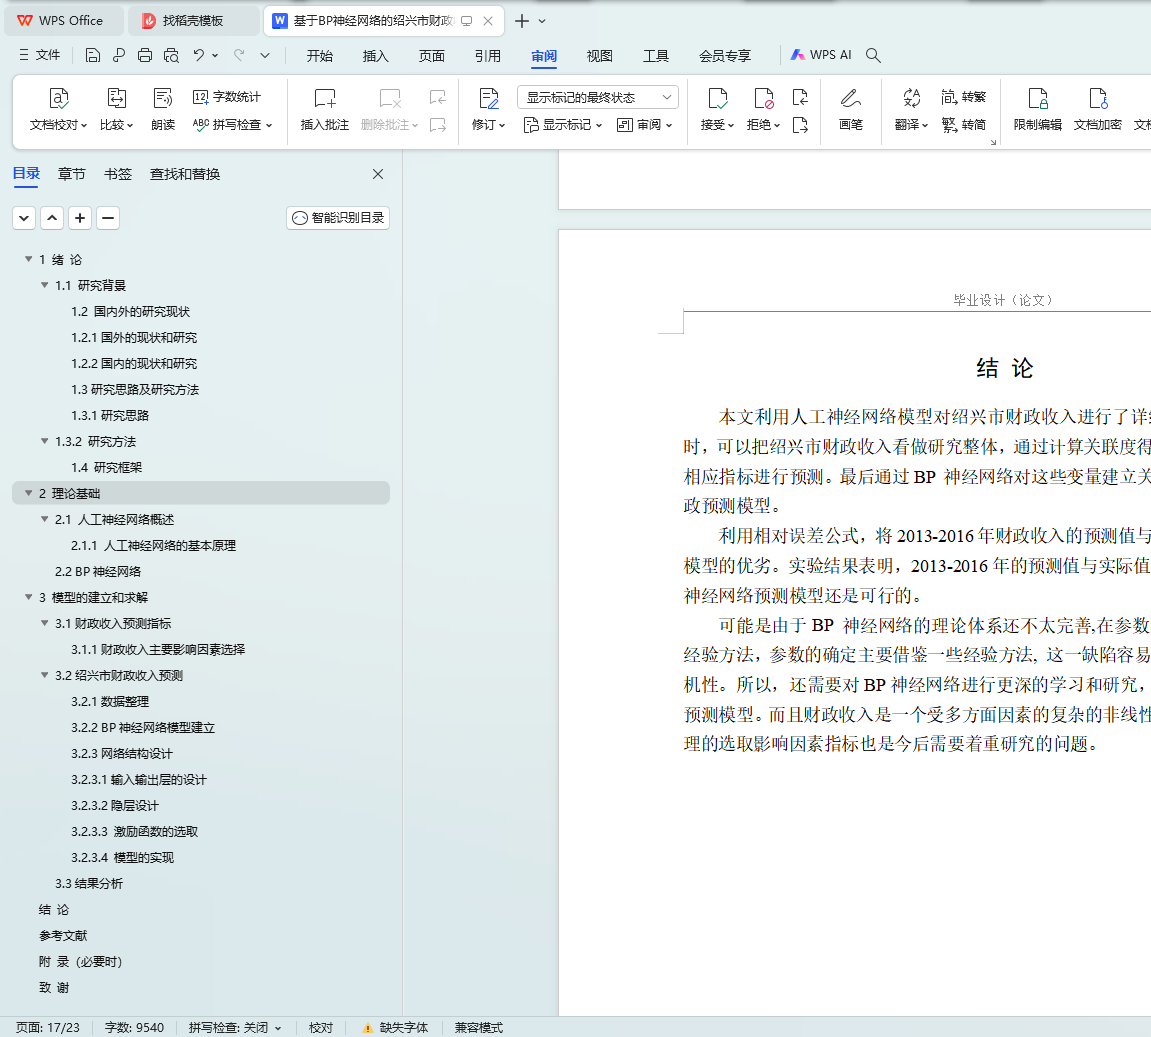Screen dimensions: 1151x1037
Task: Collapse the 1 绪论 tree node
Action: 29,259
